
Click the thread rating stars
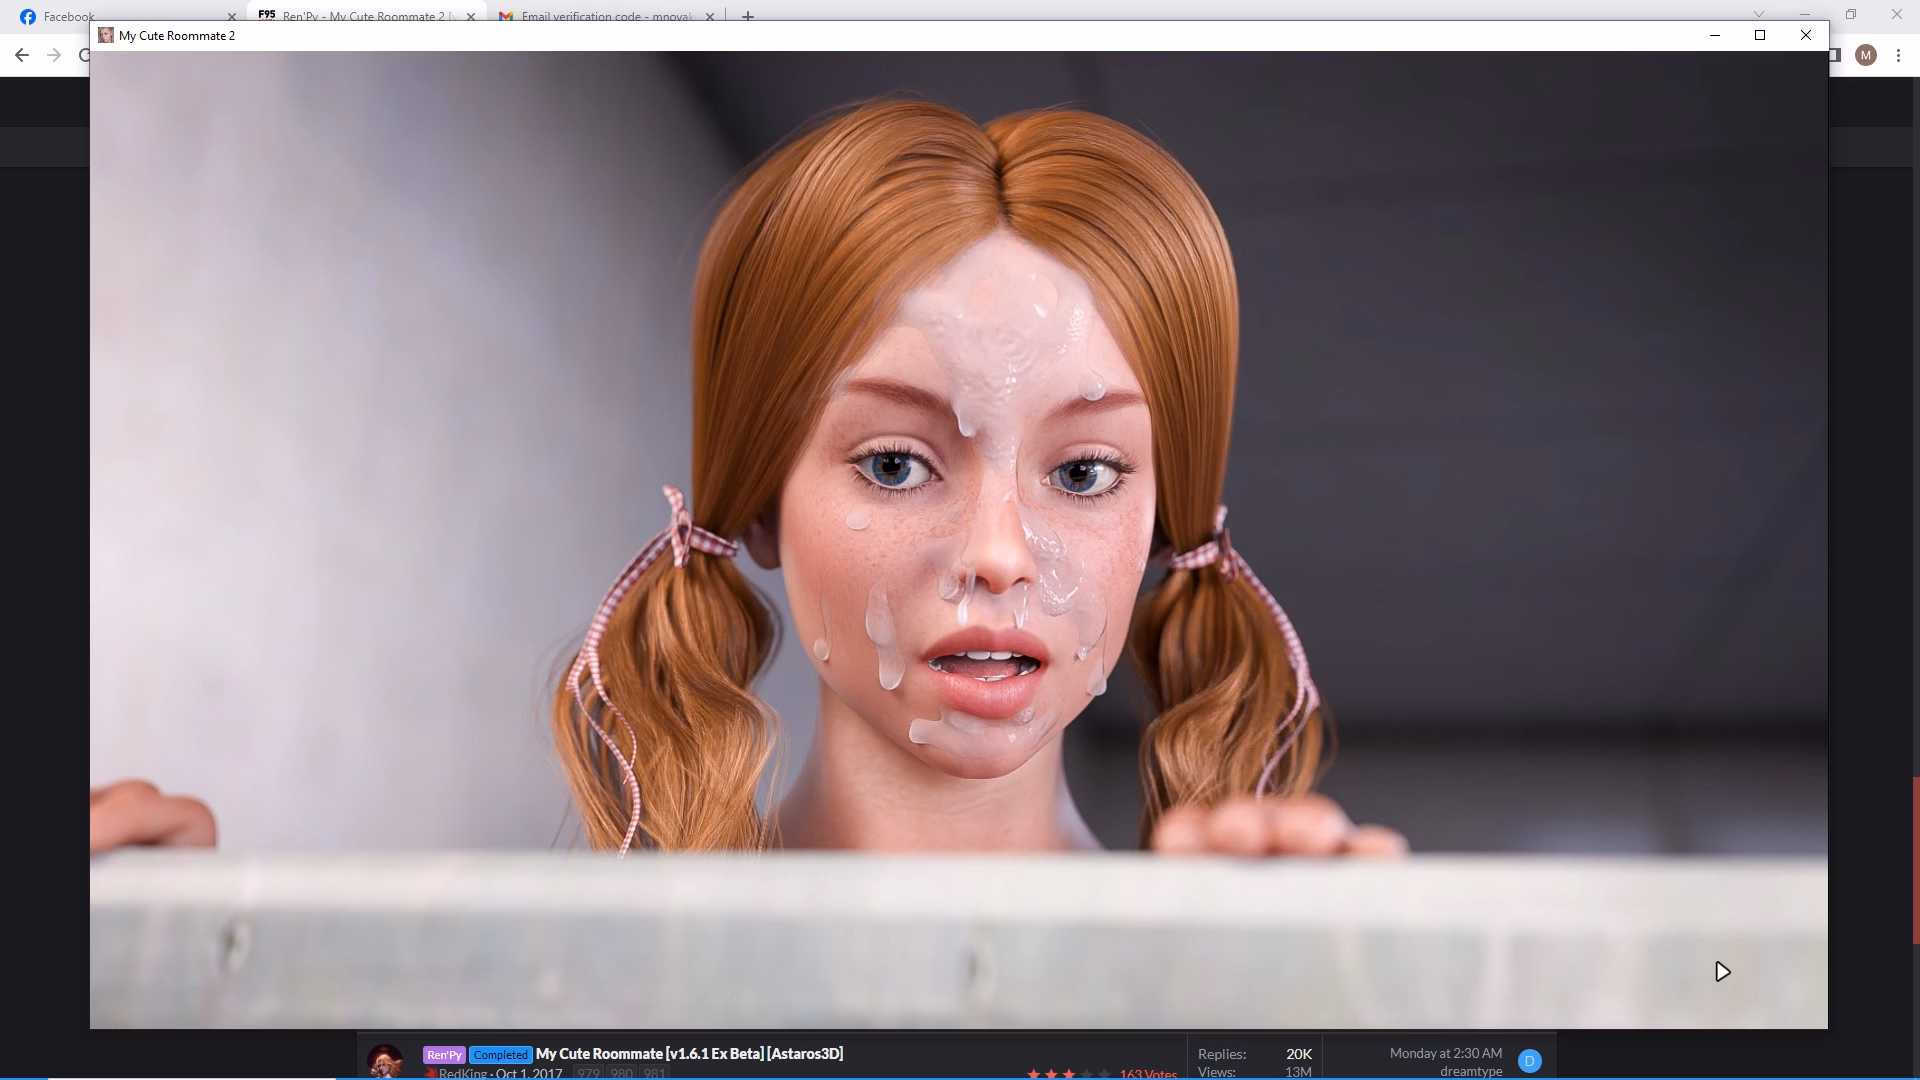[1069, 1075]
